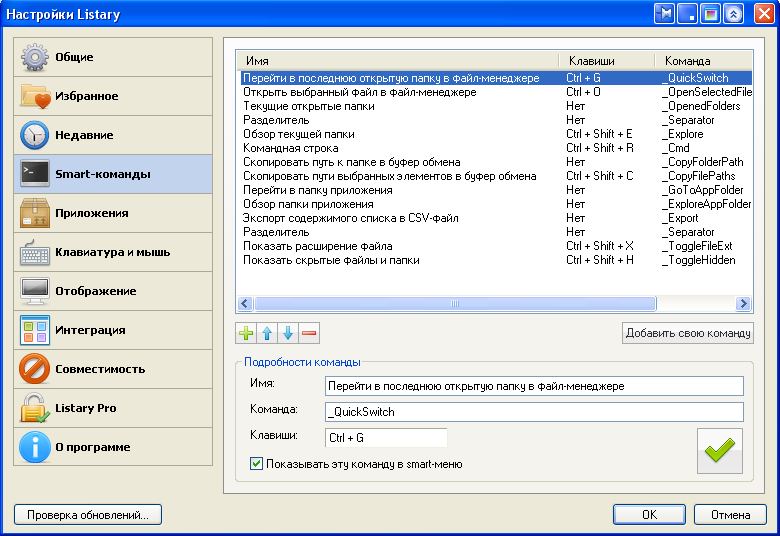
Task: Add a new command with green plus
Action: (x=246, y=333)
